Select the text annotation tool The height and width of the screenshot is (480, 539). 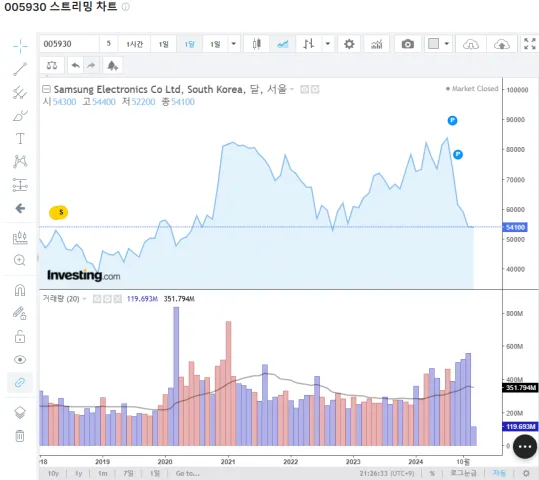pyautogui.click(x=20, y=139)
